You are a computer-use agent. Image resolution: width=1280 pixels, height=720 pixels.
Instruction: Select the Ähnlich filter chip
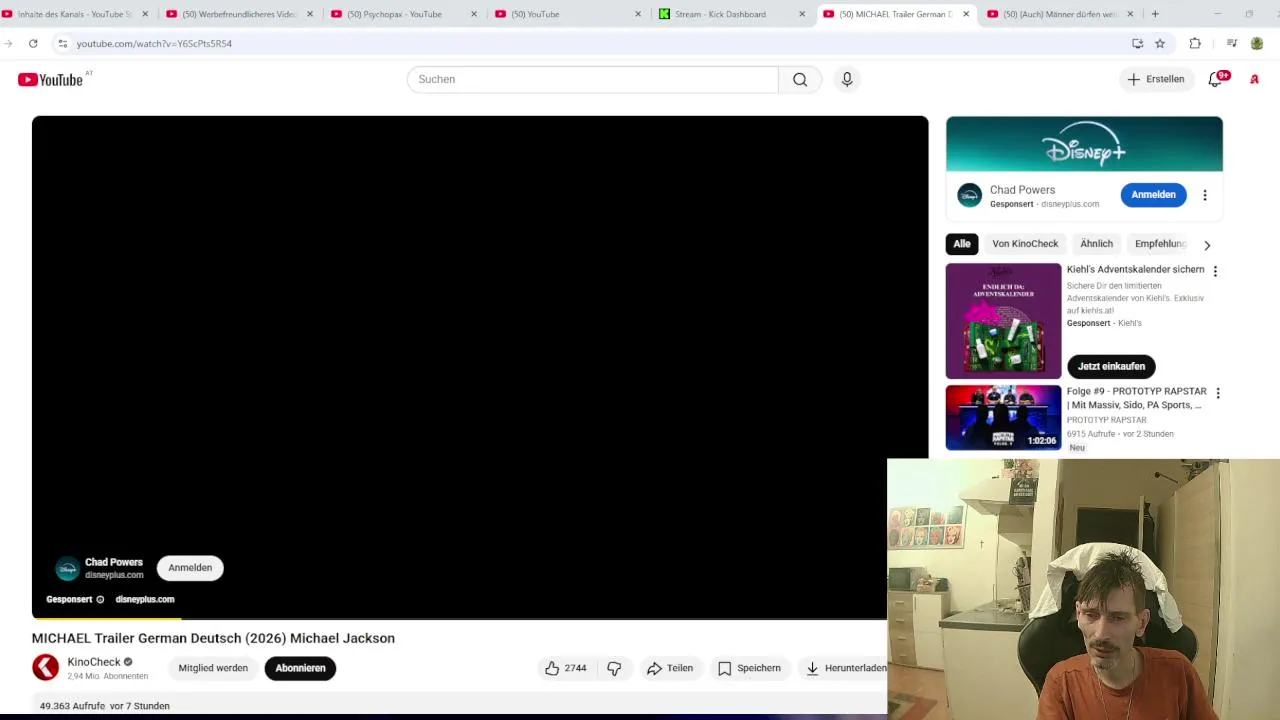point(1096,244)
